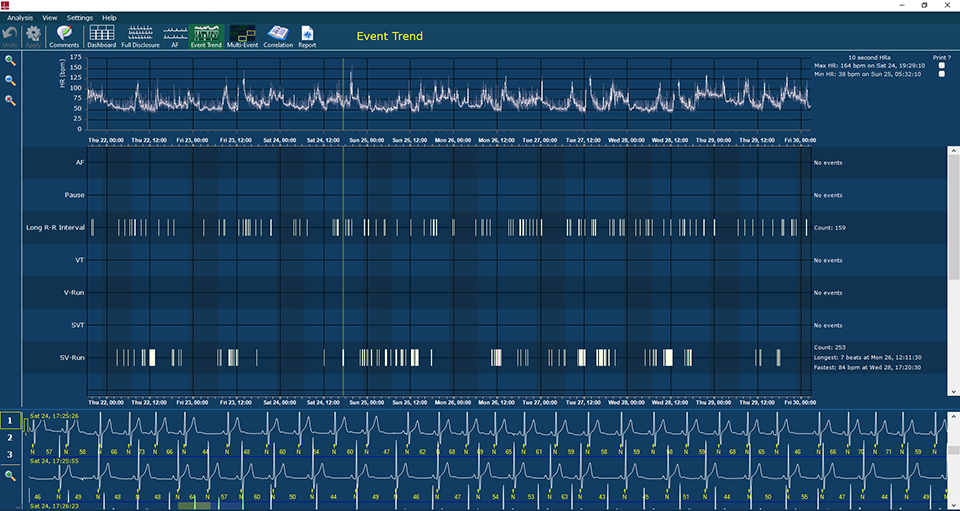960x511 pixels.
Task: Click the ECG strip zoom magnifier icon
Action: [10, 476]
